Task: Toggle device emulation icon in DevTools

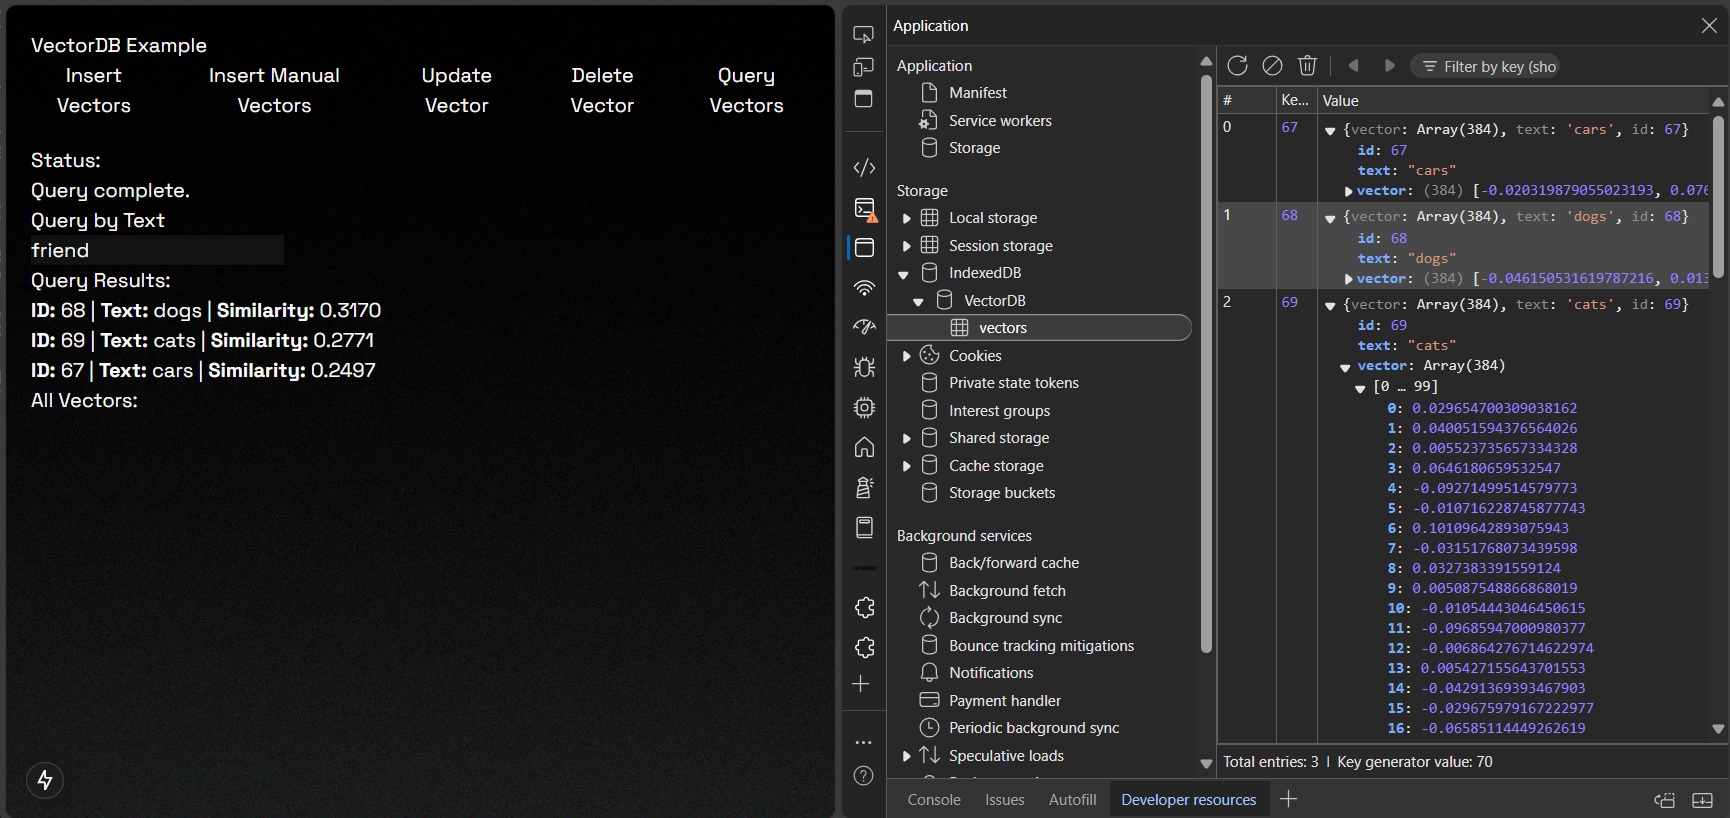Action: [864, 67]
